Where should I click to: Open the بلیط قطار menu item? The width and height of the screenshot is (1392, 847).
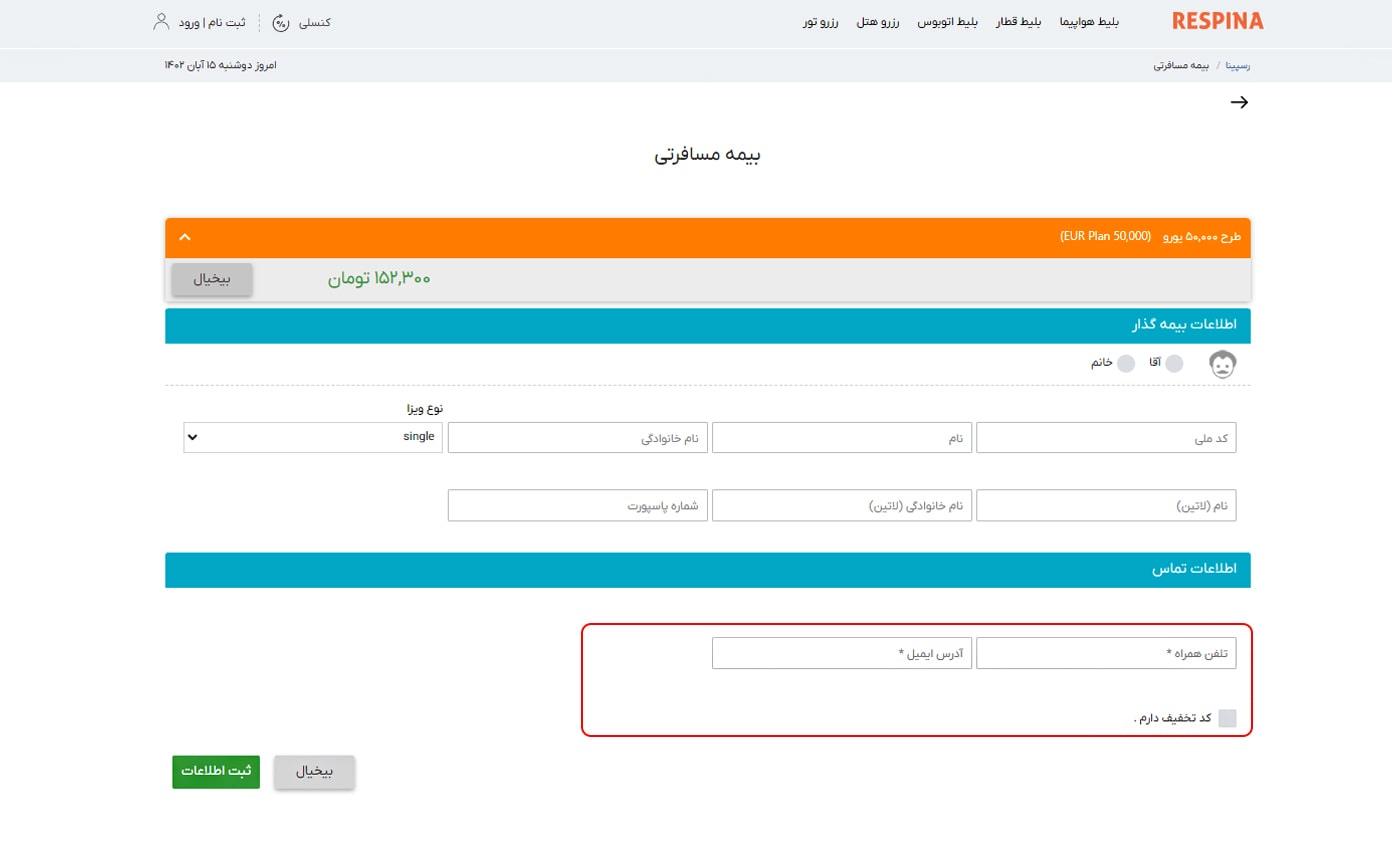[x=1018, y=21]
